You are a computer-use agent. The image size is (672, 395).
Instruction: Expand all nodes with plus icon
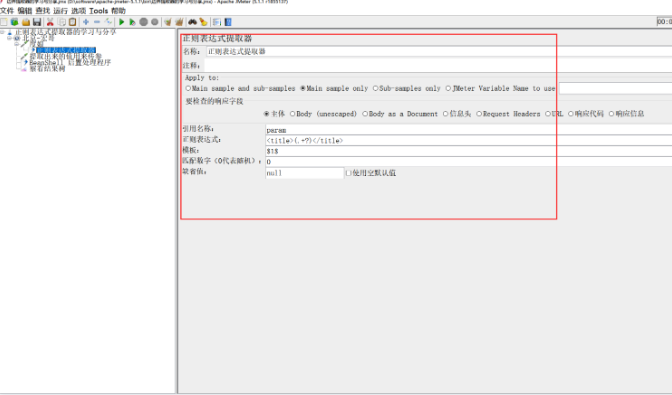(x=86, y=22)
